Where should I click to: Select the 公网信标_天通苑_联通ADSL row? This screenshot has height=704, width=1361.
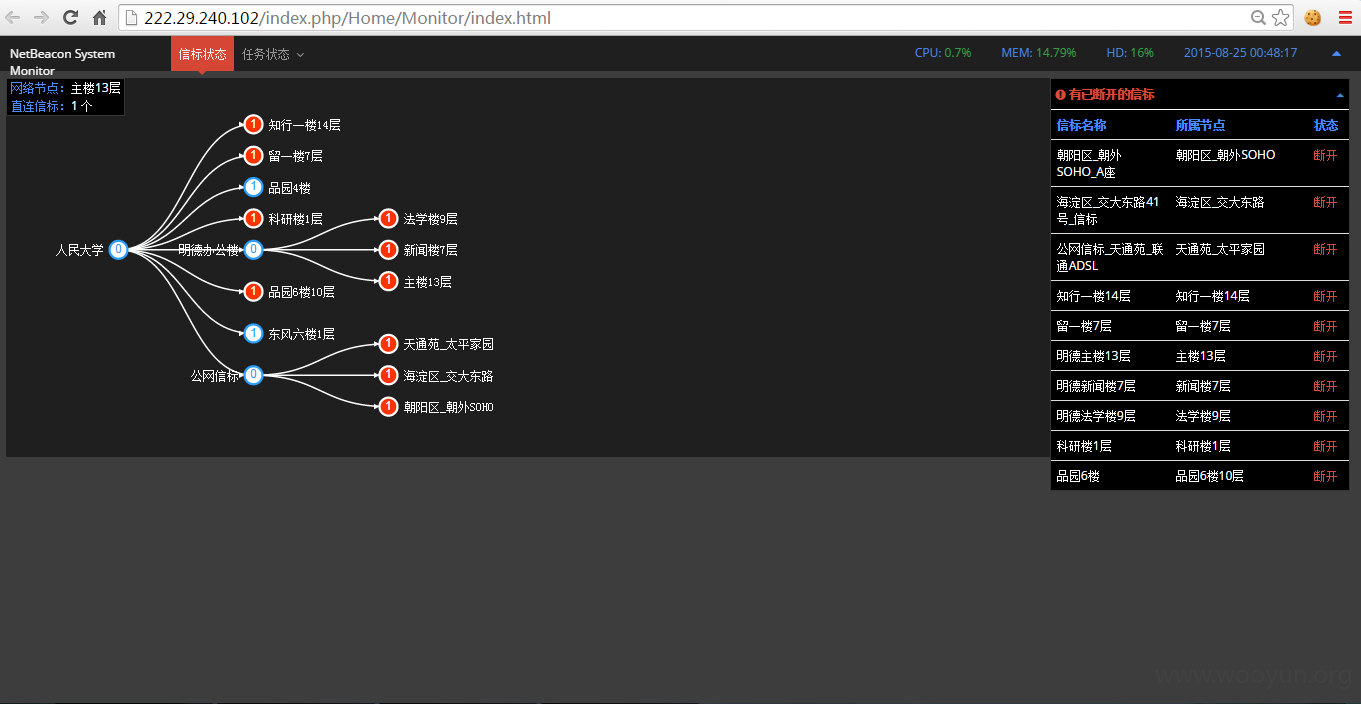(1200, 257)
